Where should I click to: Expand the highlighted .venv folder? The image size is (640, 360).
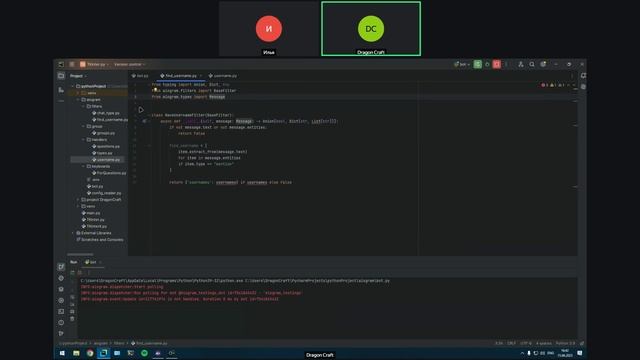click(x=79, y=93)
